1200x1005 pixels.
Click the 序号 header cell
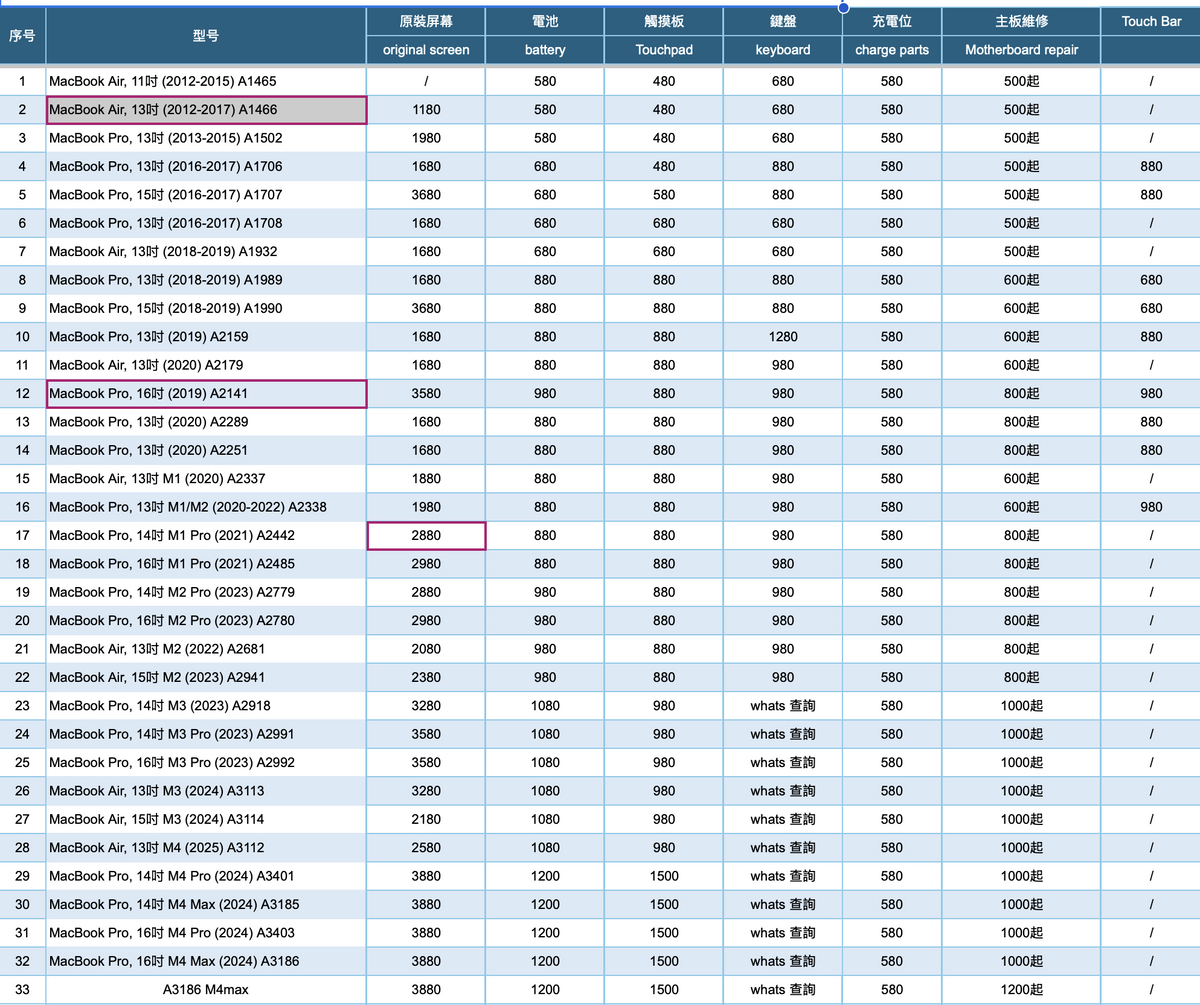[22, 36]
